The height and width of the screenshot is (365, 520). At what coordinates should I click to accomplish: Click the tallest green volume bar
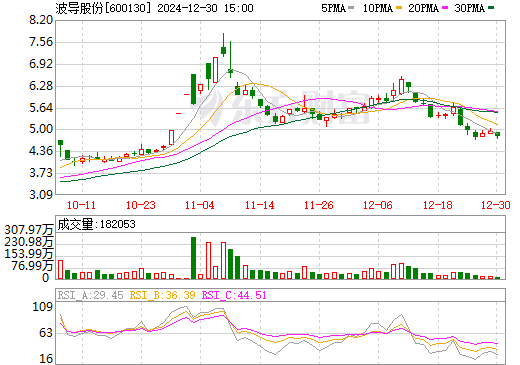coord(193,258)
